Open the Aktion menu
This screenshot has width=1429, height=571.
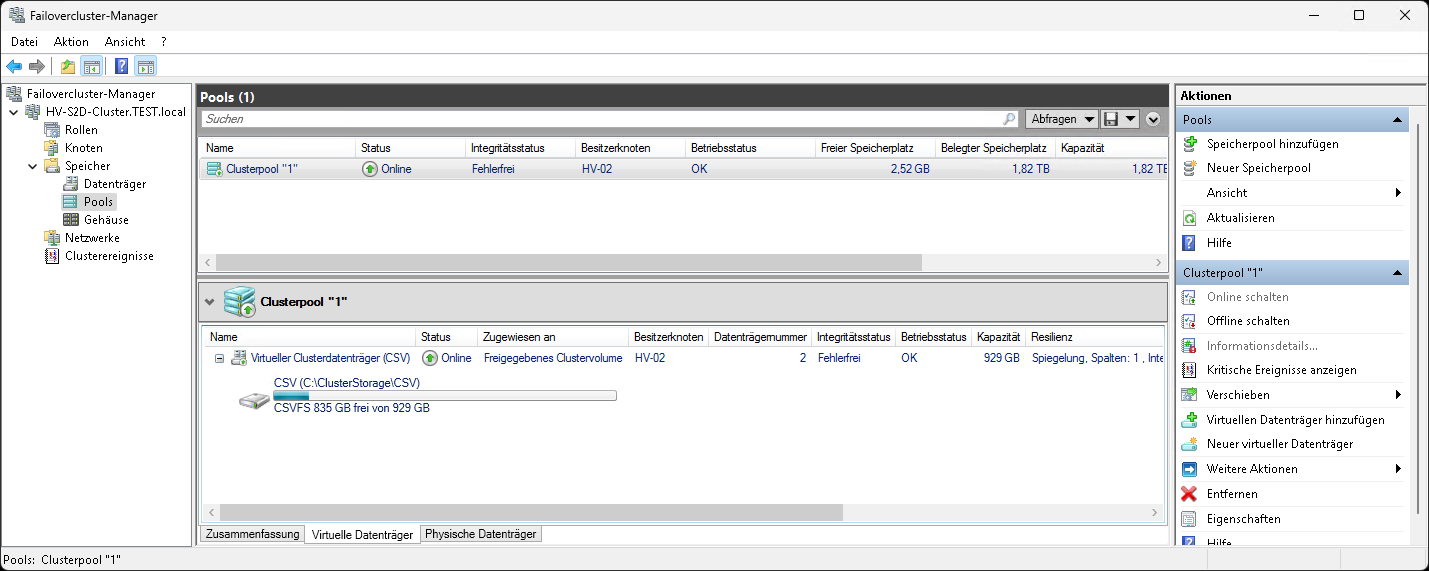tap(71, 42)
